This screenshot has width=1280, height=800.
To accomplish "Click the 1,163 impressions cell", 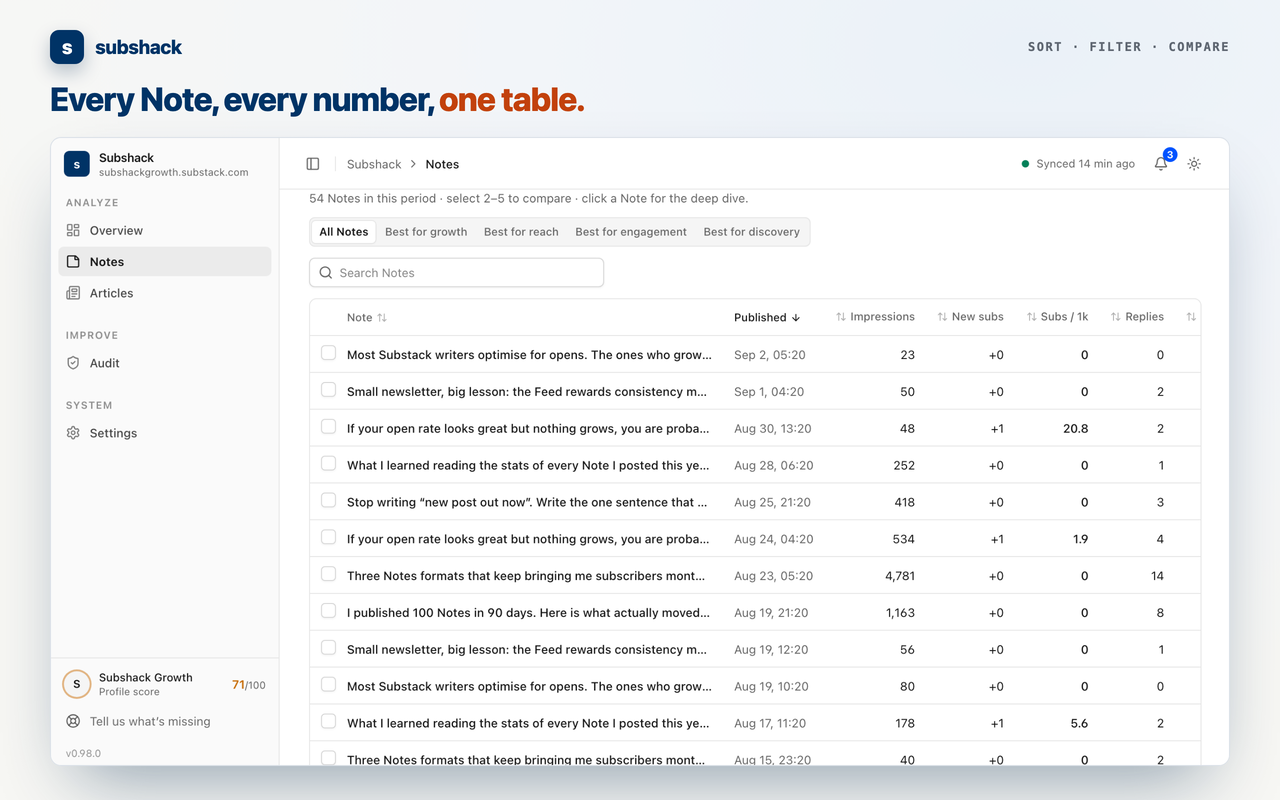I will pos(900,613).
